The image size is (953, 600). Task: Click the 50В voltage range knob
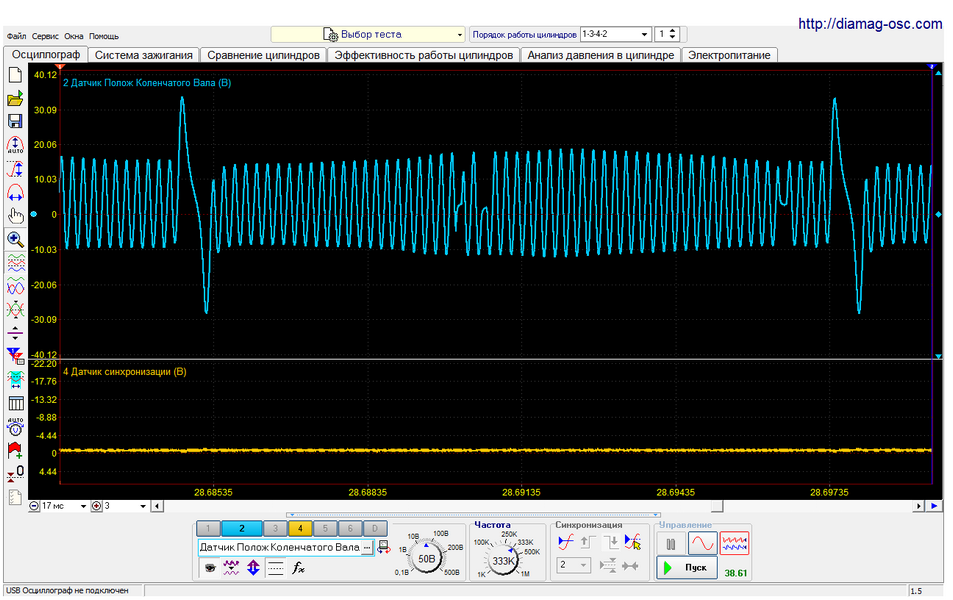pyautogui.click(x=427, y=558)
